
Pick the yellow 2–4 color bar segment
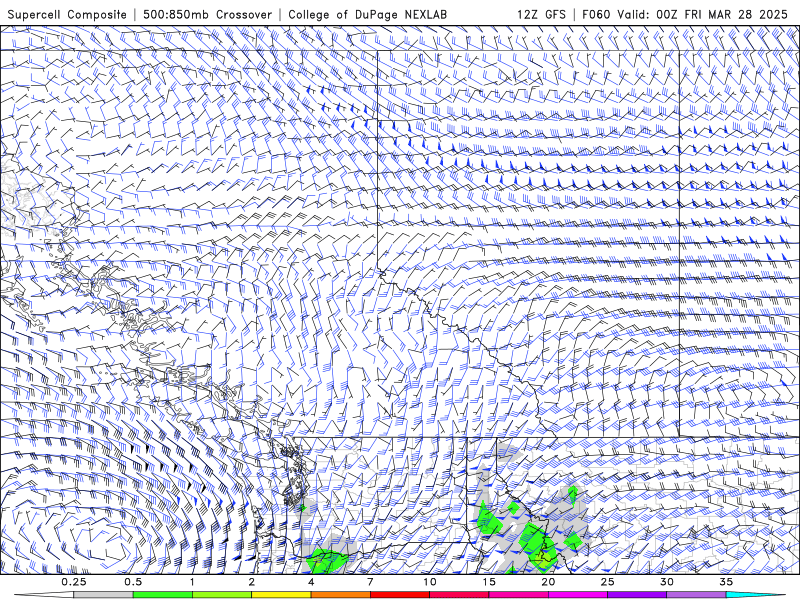(x=281, y=595)
